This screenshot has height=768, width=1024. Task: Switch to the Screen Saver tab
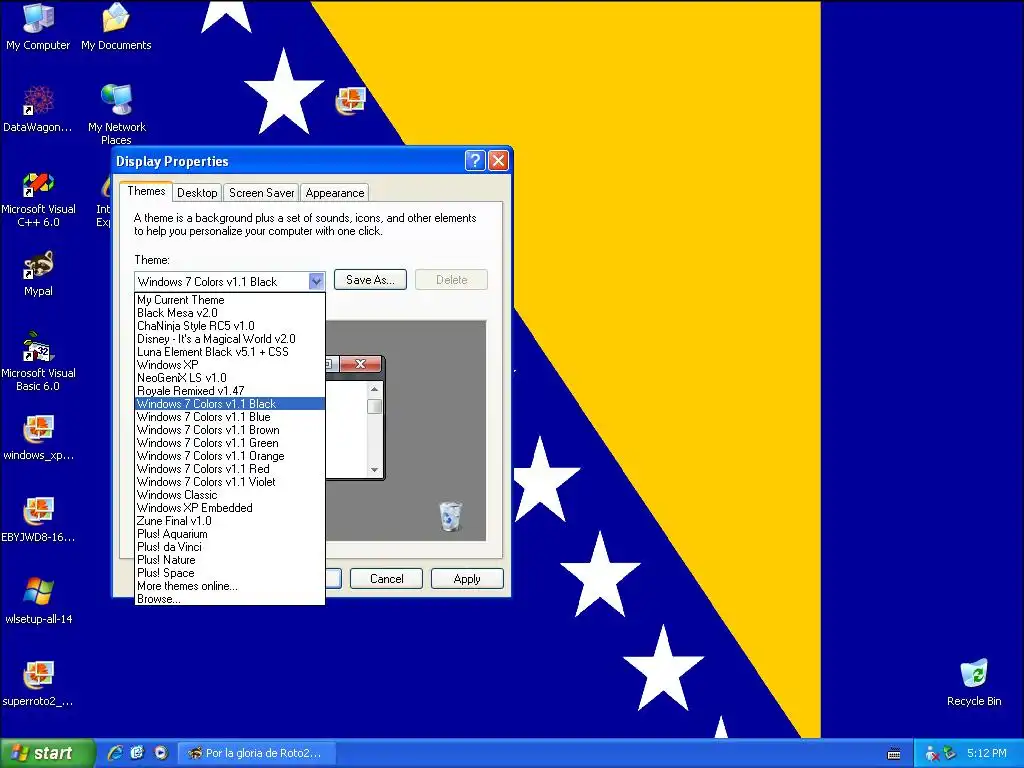261,193
